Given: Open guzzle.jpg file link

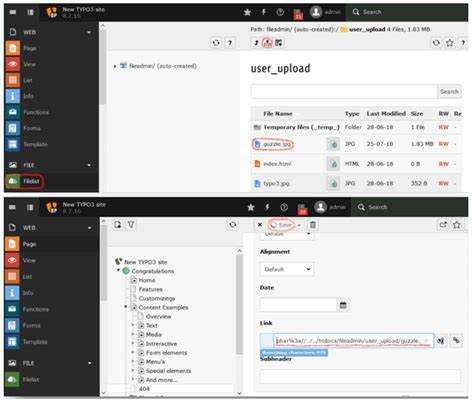Looking at the screenshot, I should (x=277, y=144).
